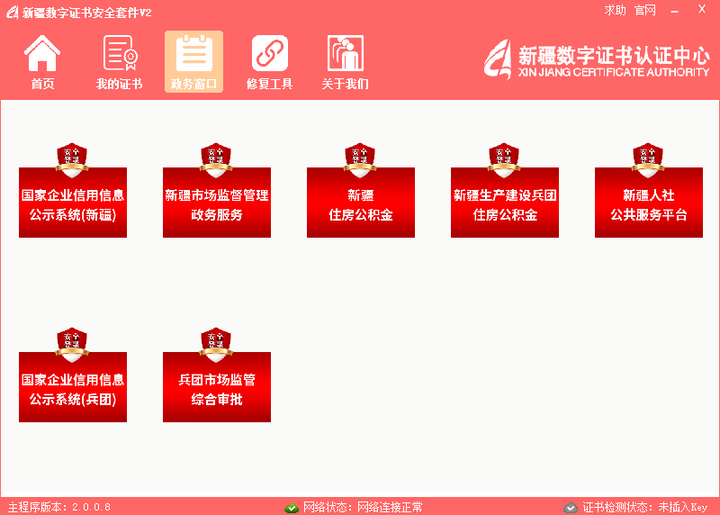Click shield badge above 新疆市场监督管理政务服务
This screenshot has width=720, height=515.
tap(216, 160)
